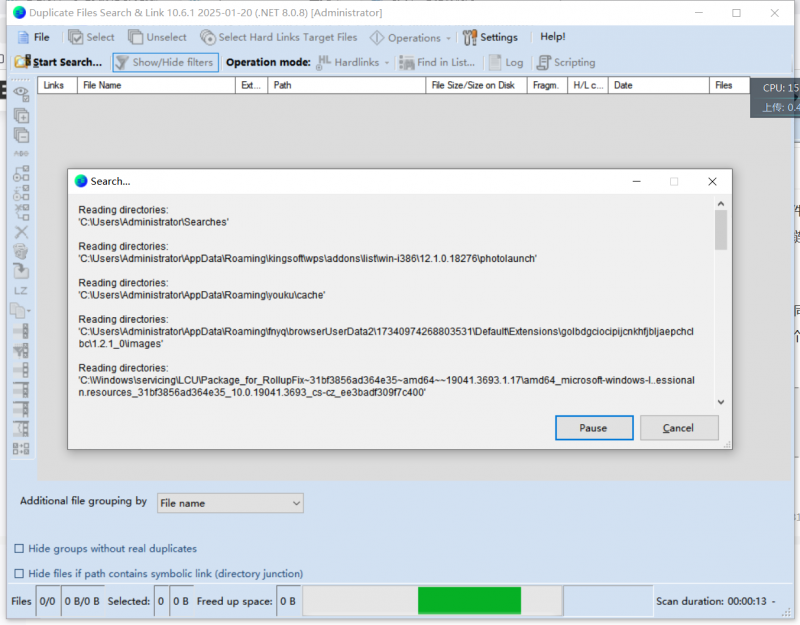
Task: Open the Additional file grouping by dropdown
Action: (230, 503)
